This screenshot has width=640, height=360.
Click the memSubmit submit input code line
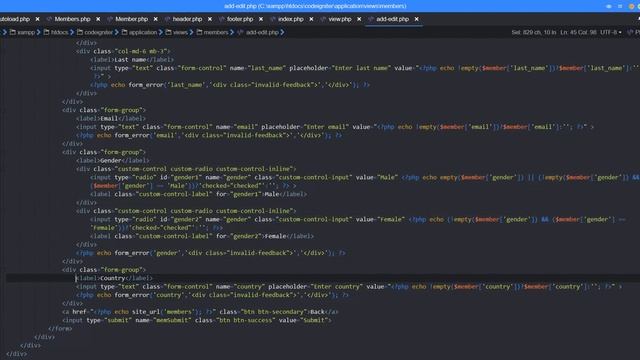(x=197, y=320)
